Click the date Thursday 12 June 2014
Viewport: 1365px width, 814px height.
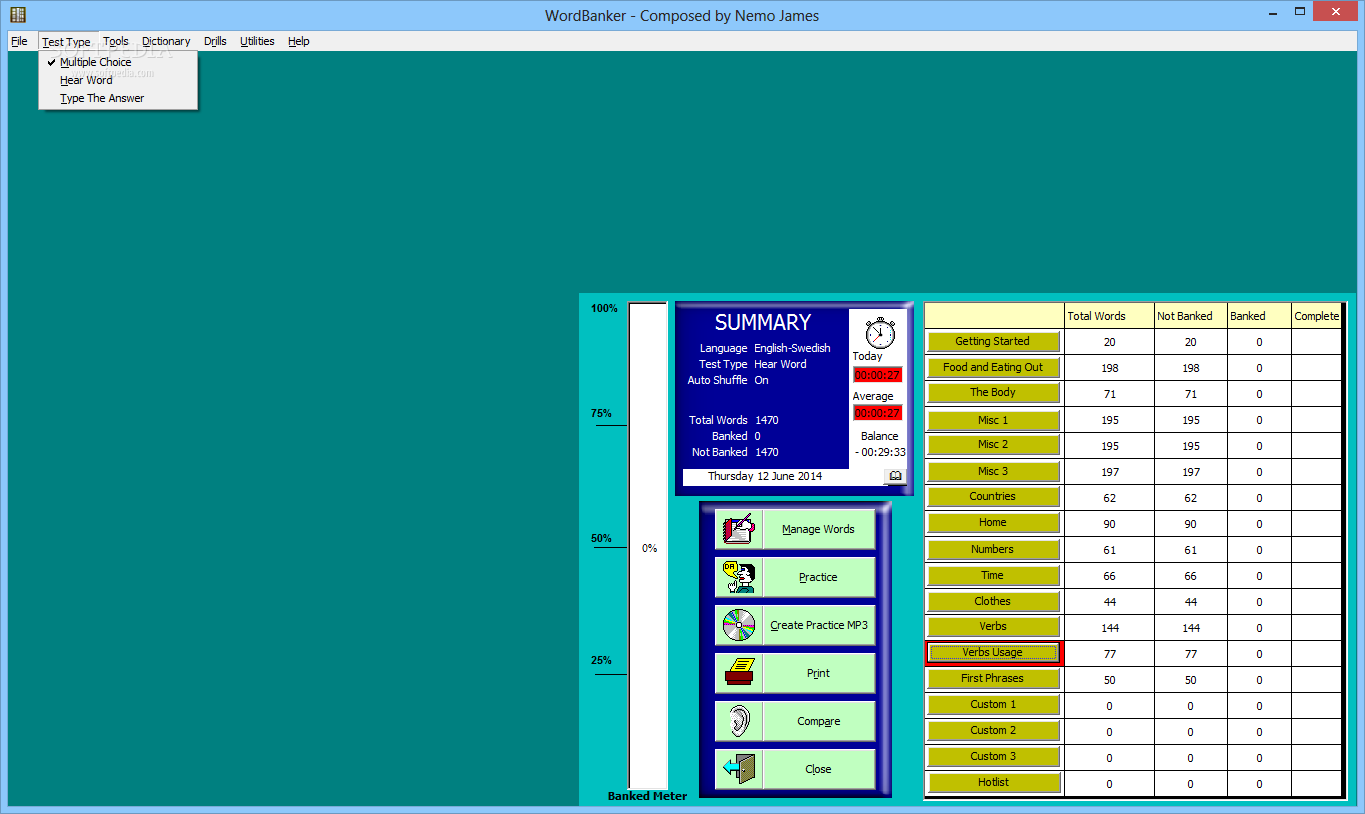click(x=765, y=476)
